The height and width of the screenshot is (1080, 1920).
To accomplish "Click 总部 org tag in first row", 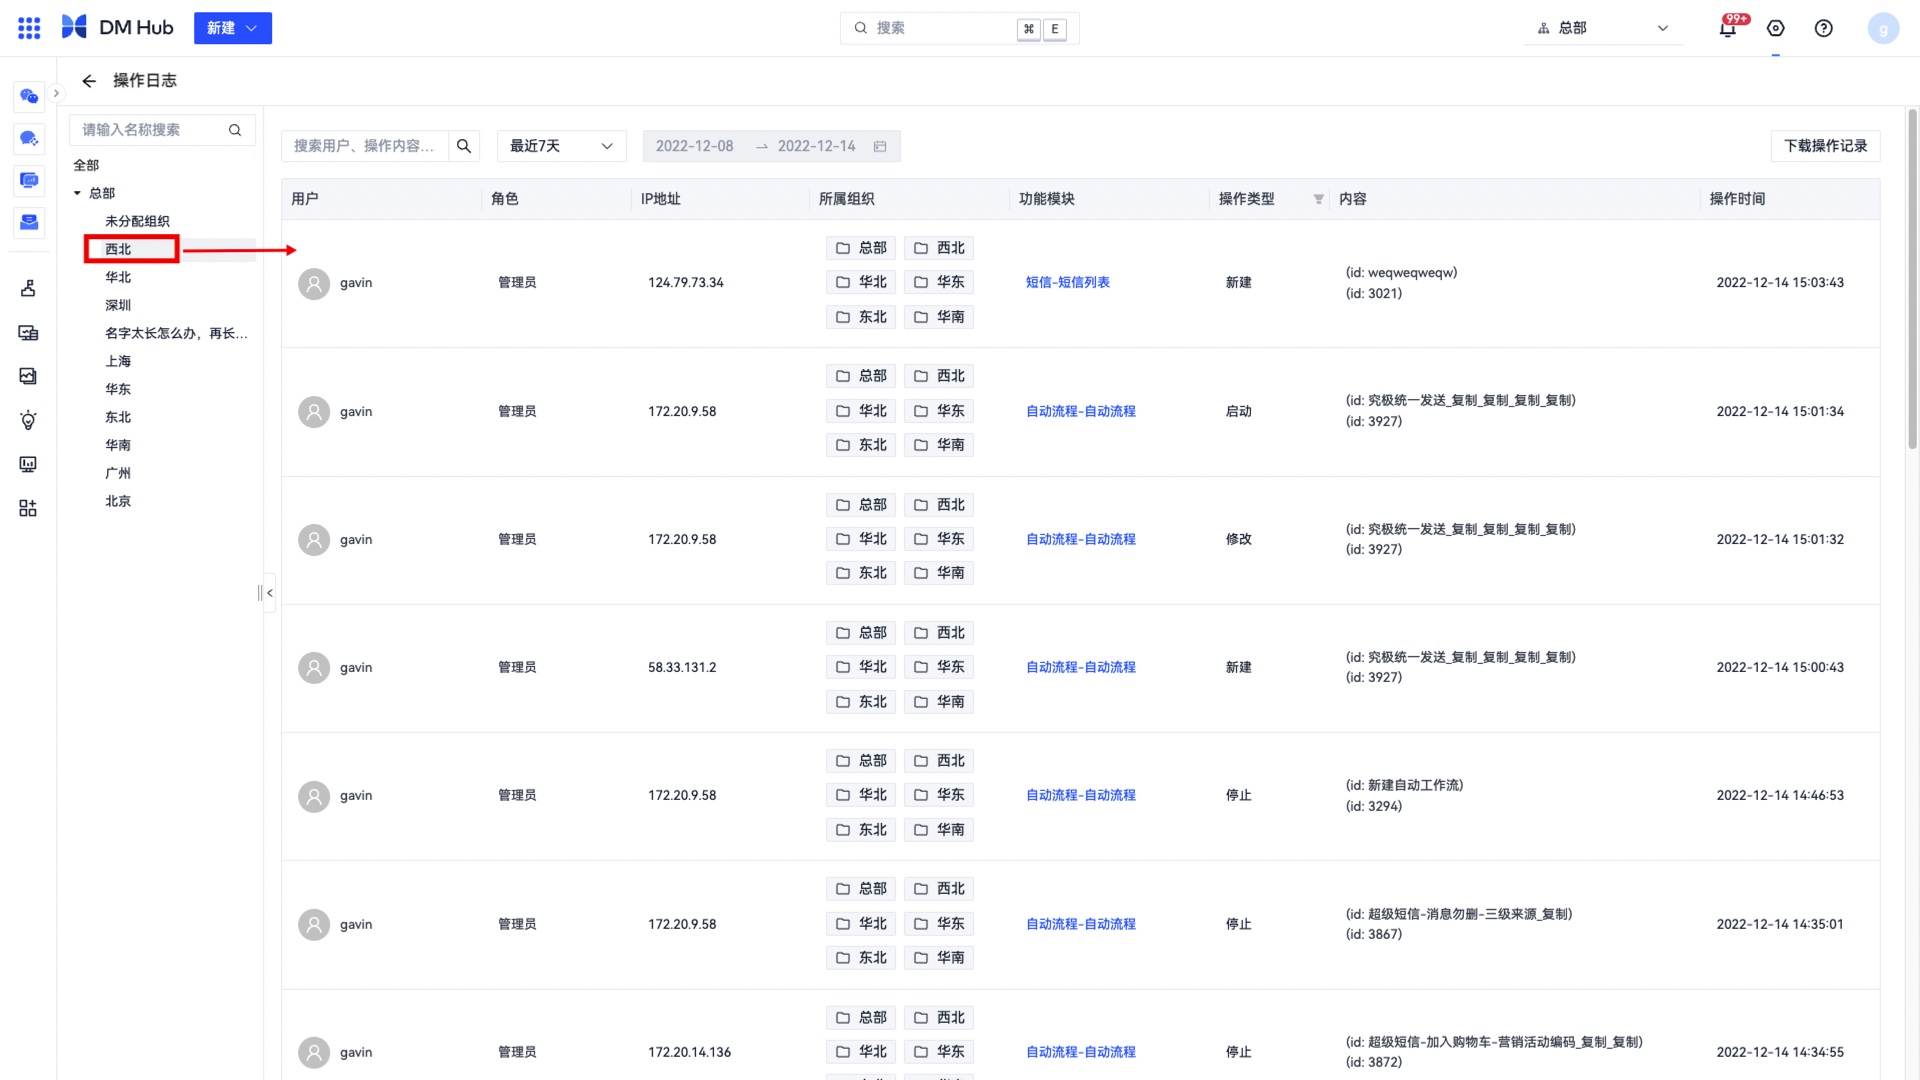I will pyautogui.click(x=861, y=248).
